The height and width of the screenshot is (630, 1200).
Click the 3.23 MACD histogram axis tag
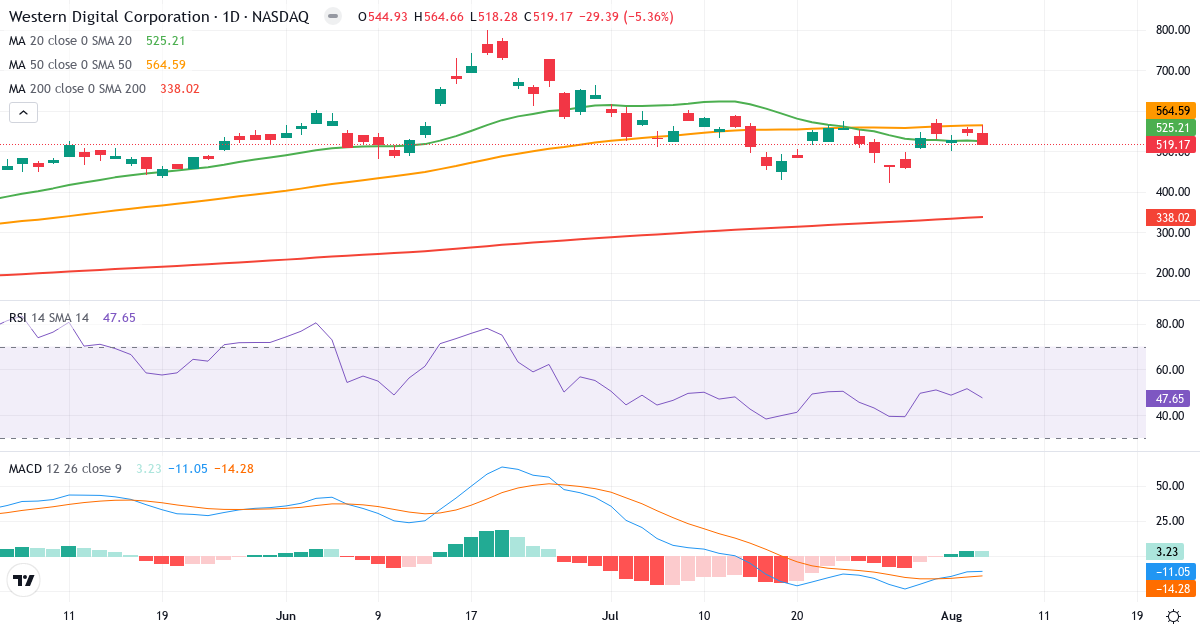1167,551
